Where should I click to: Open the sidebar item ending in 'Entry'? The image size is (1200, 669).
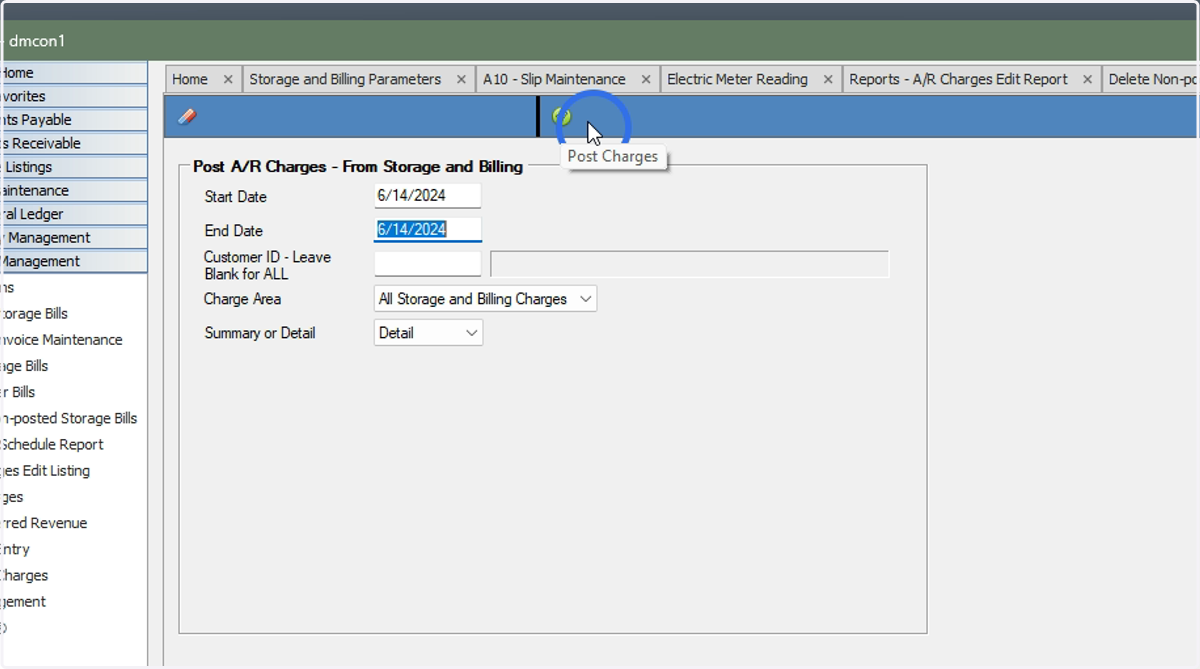(15, 549)
